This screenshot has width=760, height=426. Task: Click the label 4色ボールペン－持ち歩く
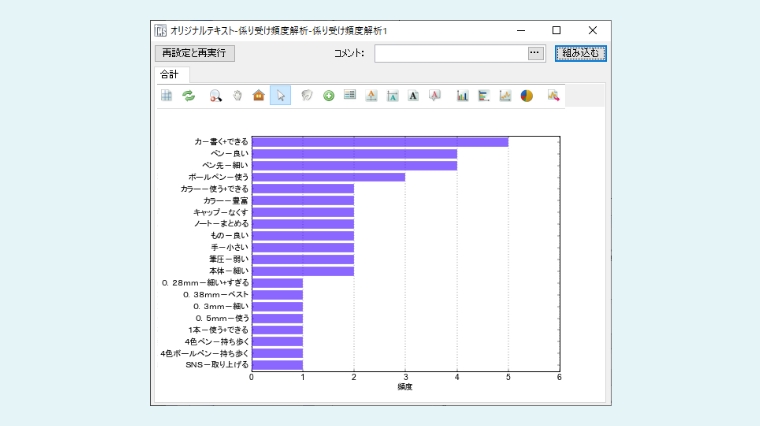pyautogui.click(x=205, y=354)
